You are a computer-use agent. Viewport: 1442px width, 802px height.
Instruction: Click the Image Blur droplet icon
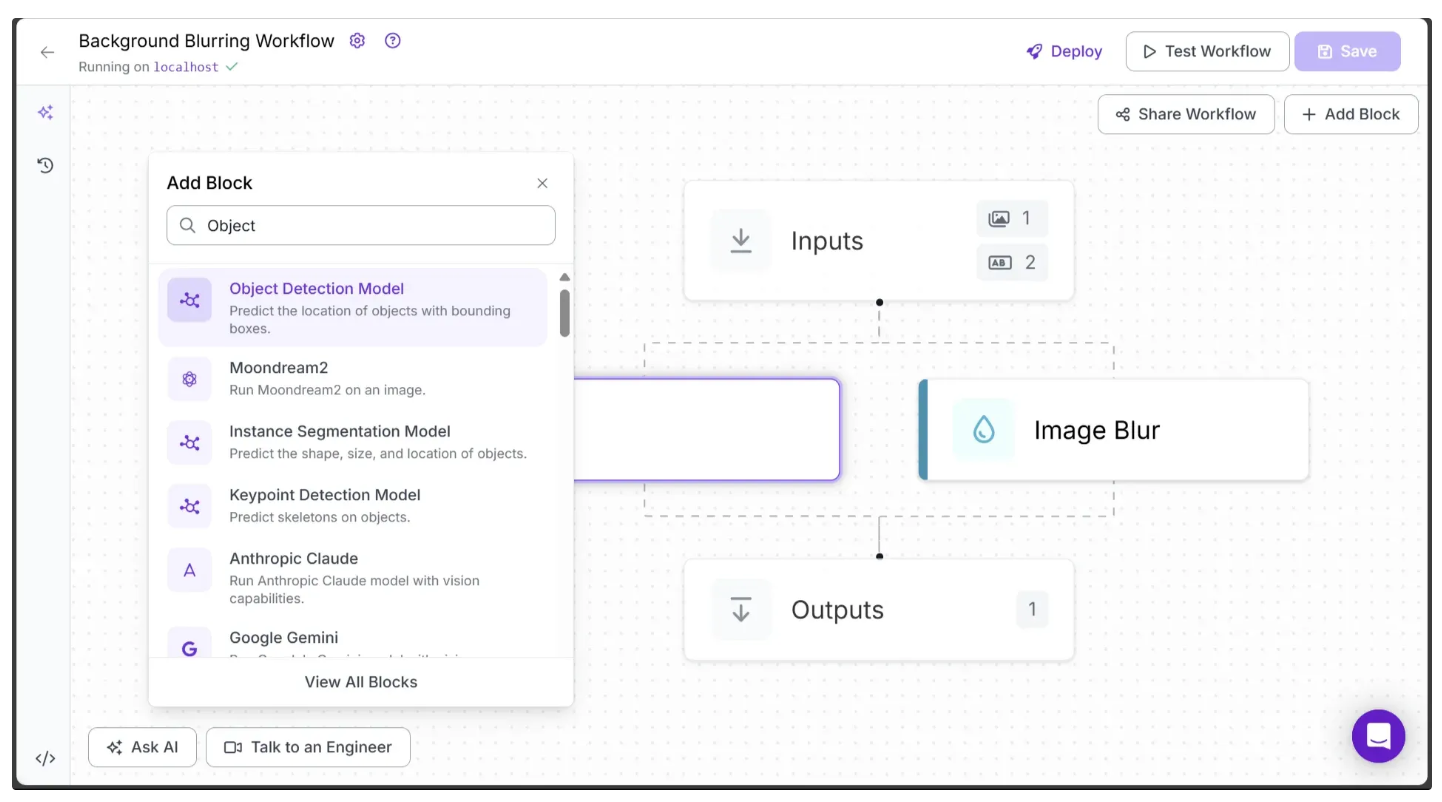(x=984, y=430)
